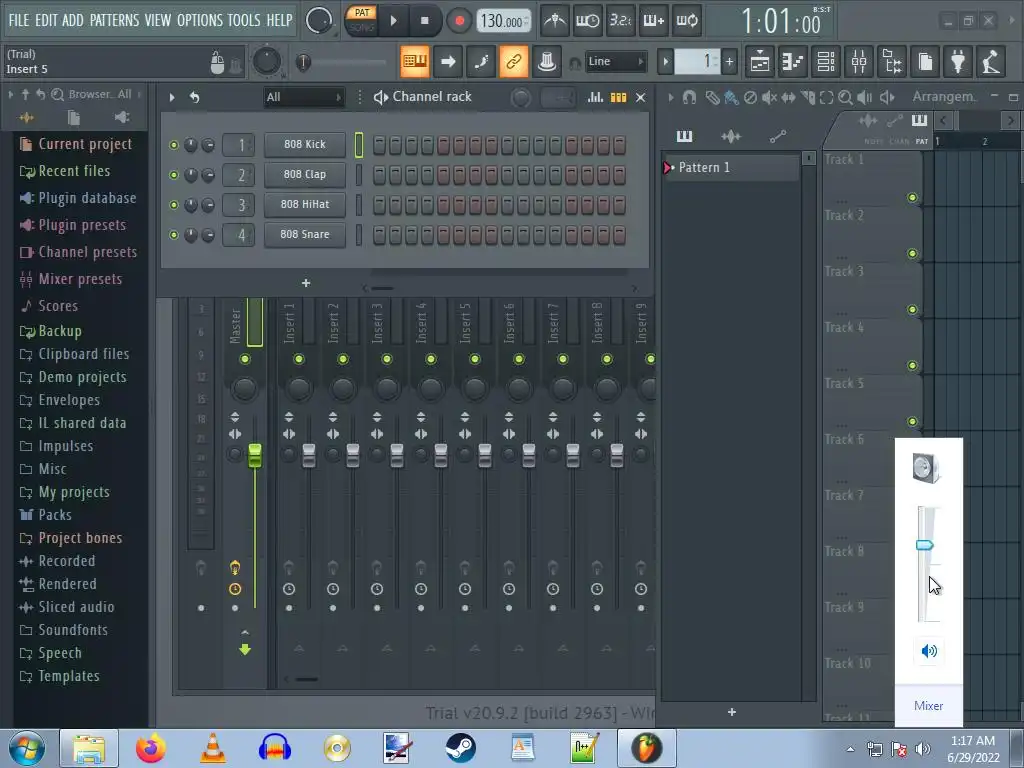Open the plugin picker plug icon

pos(958,62)
